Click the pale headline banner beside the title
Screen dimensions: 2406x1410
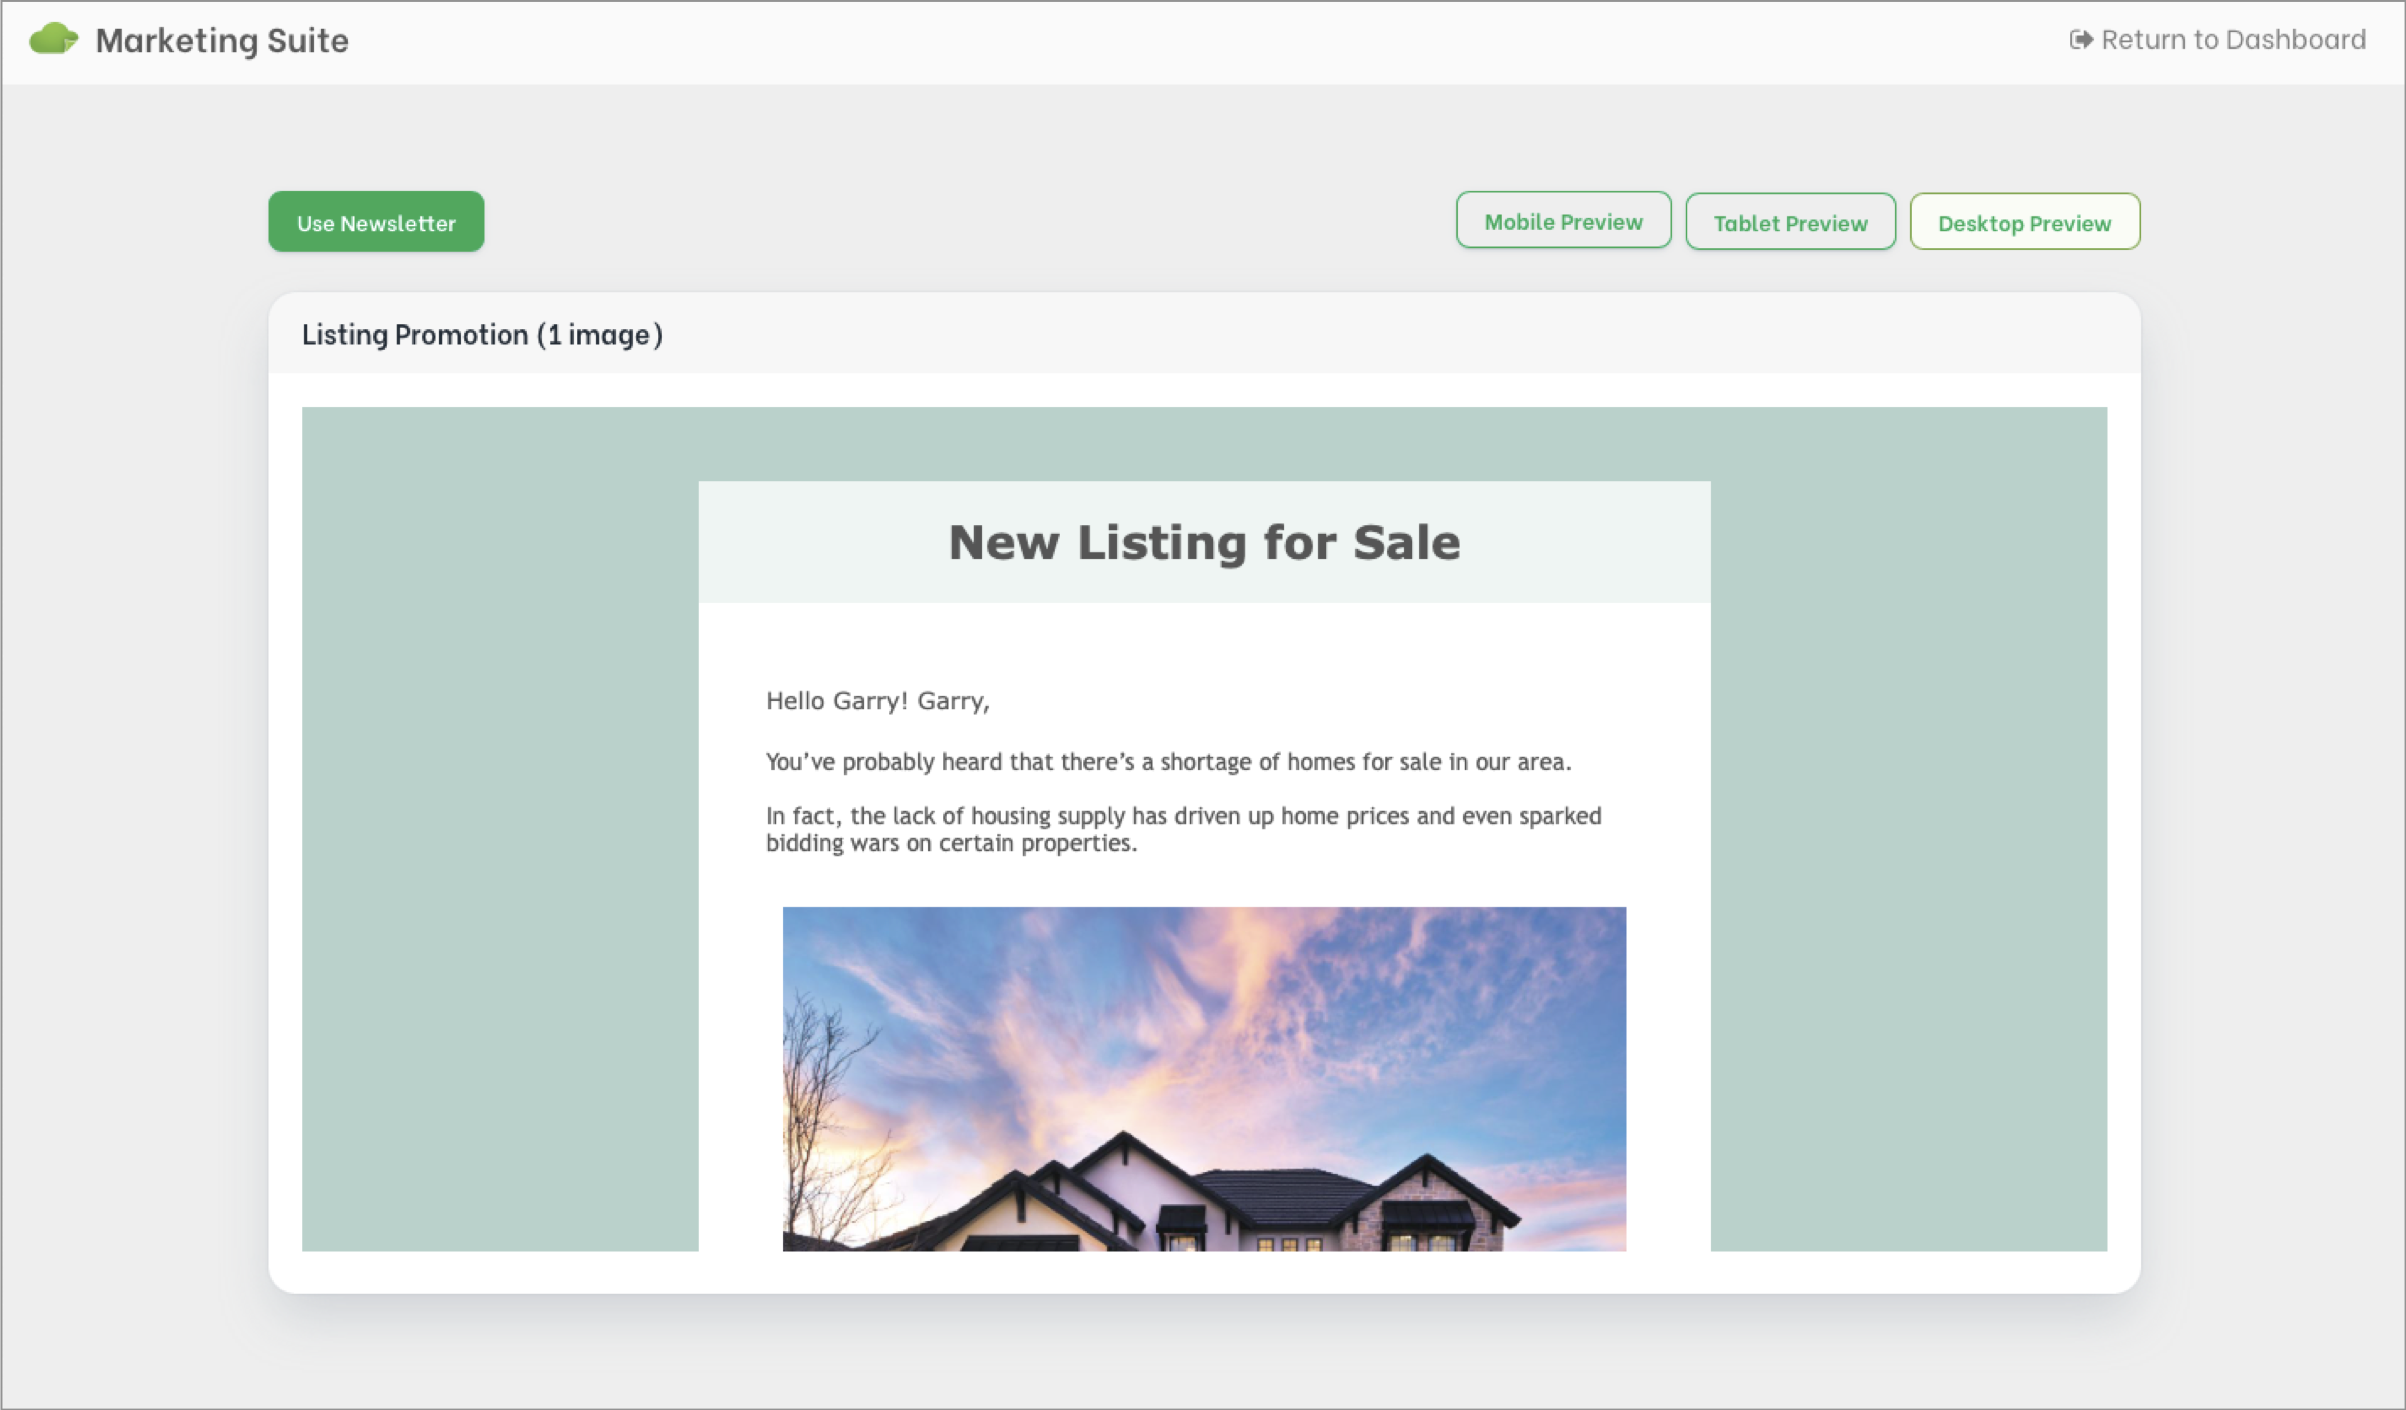[820, 542]
